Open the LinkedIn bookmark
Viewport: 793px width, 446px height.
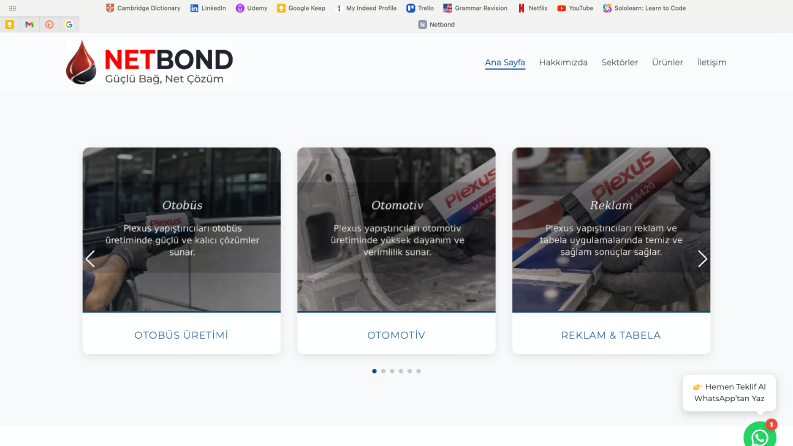click(208, 8)
